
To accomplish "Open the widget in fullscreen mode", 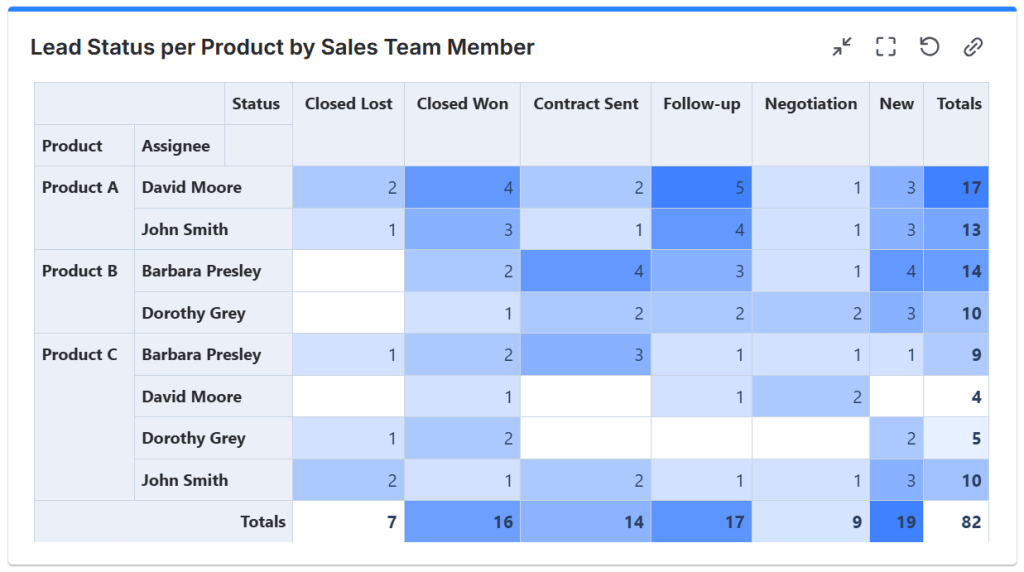I will tap(885, 47).
